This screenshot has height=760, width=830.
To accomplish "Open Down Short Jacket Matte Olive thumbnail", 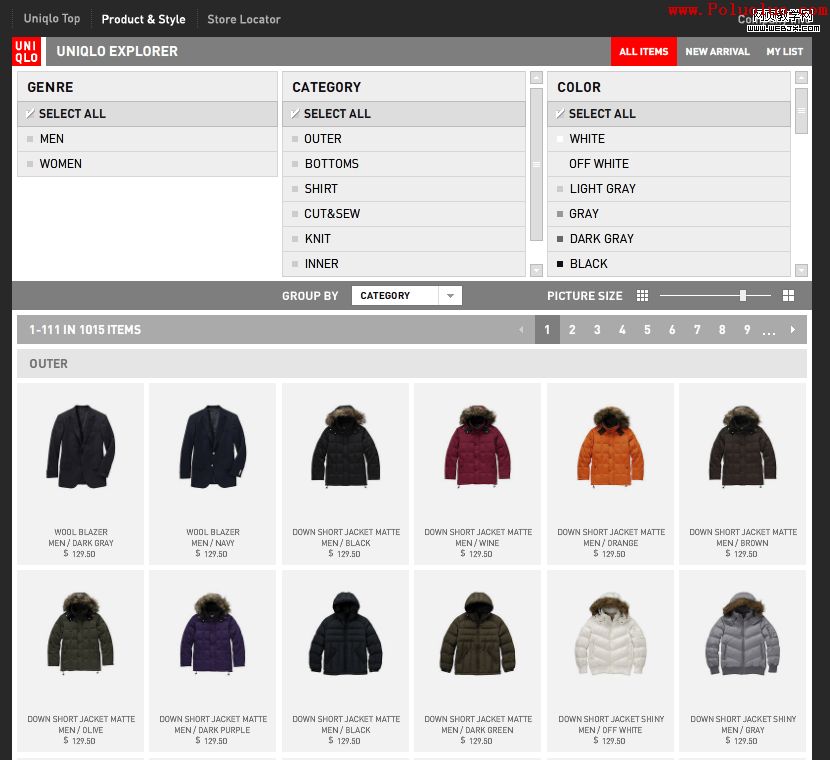I will pos(80,661).
